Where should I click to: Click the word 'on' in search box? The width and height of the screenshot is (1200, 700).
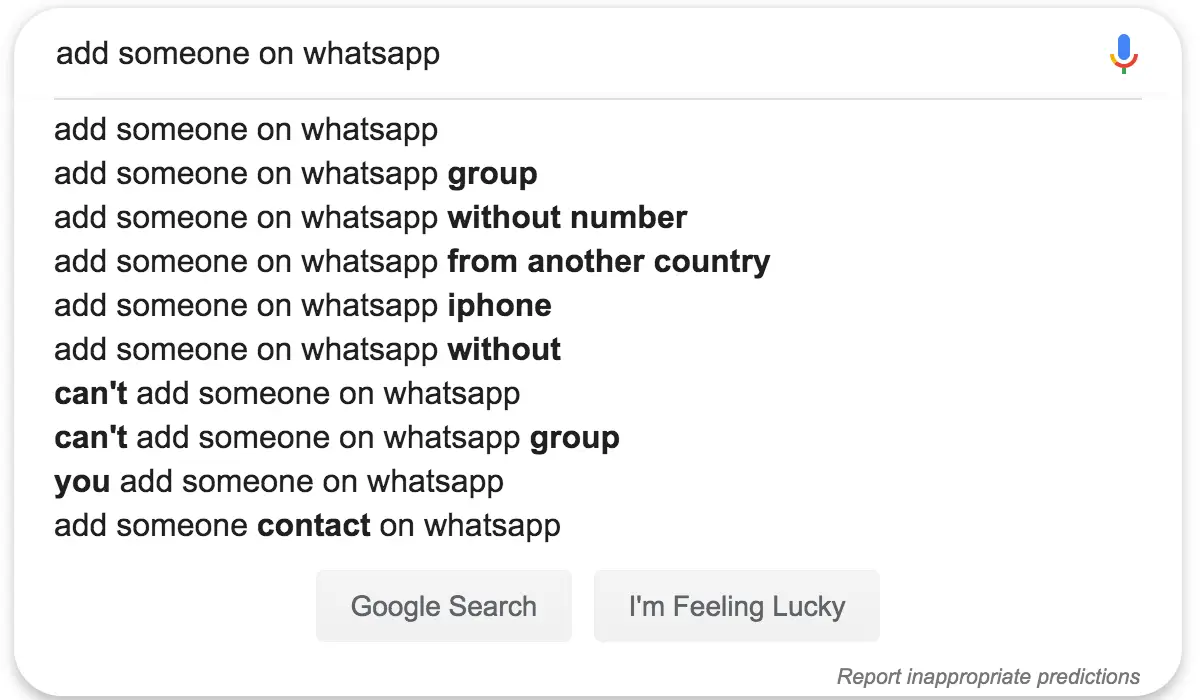(x=276, y=53)
